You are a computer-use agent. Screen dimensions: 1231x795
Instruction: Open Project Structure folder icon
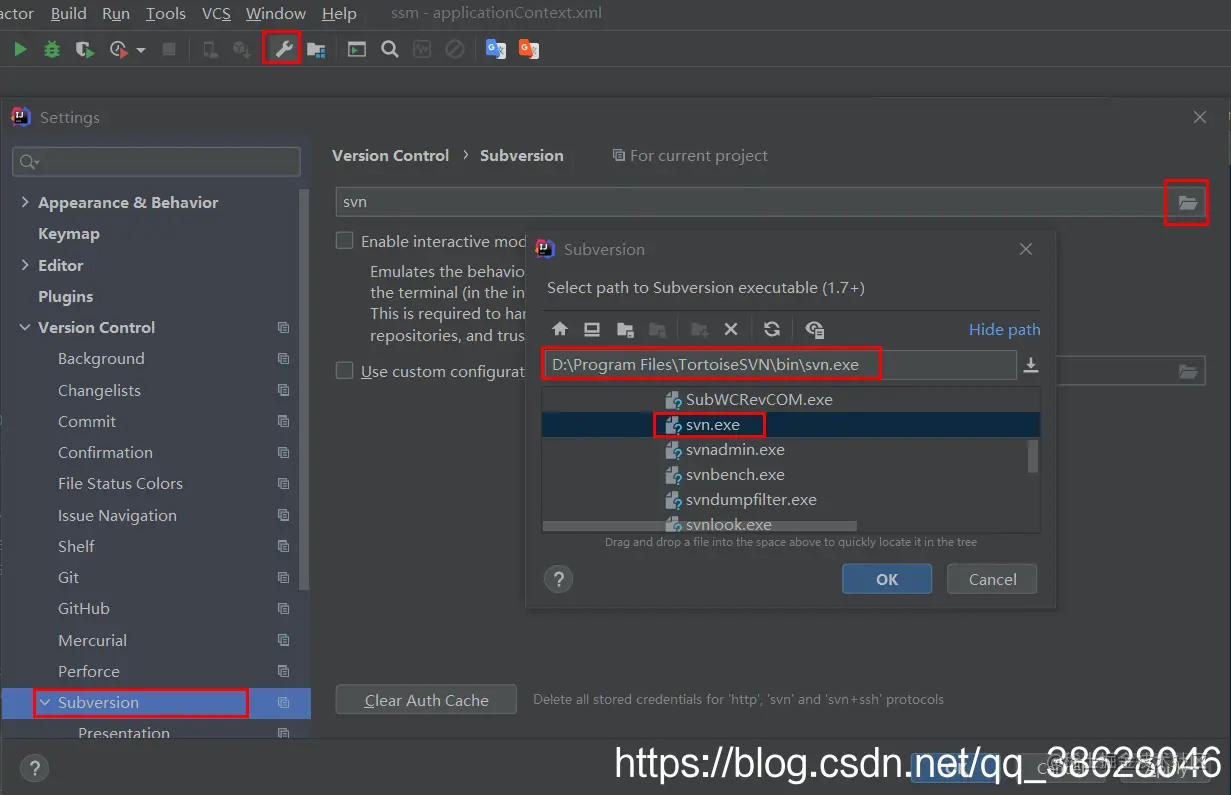(316, 49)
